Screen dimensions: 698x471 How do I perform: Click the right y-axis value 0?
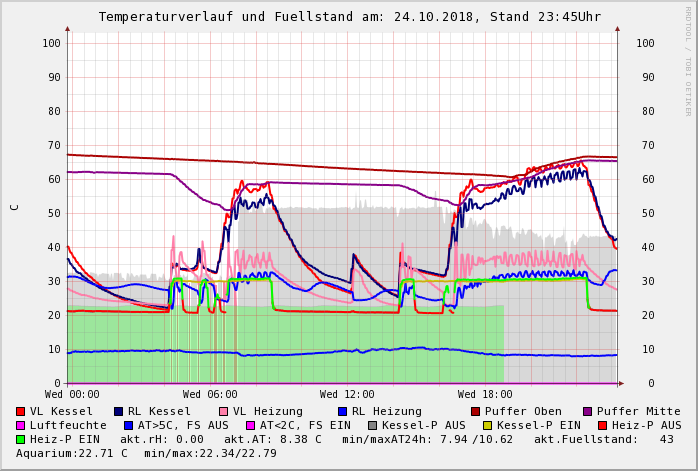coord(651,383)
